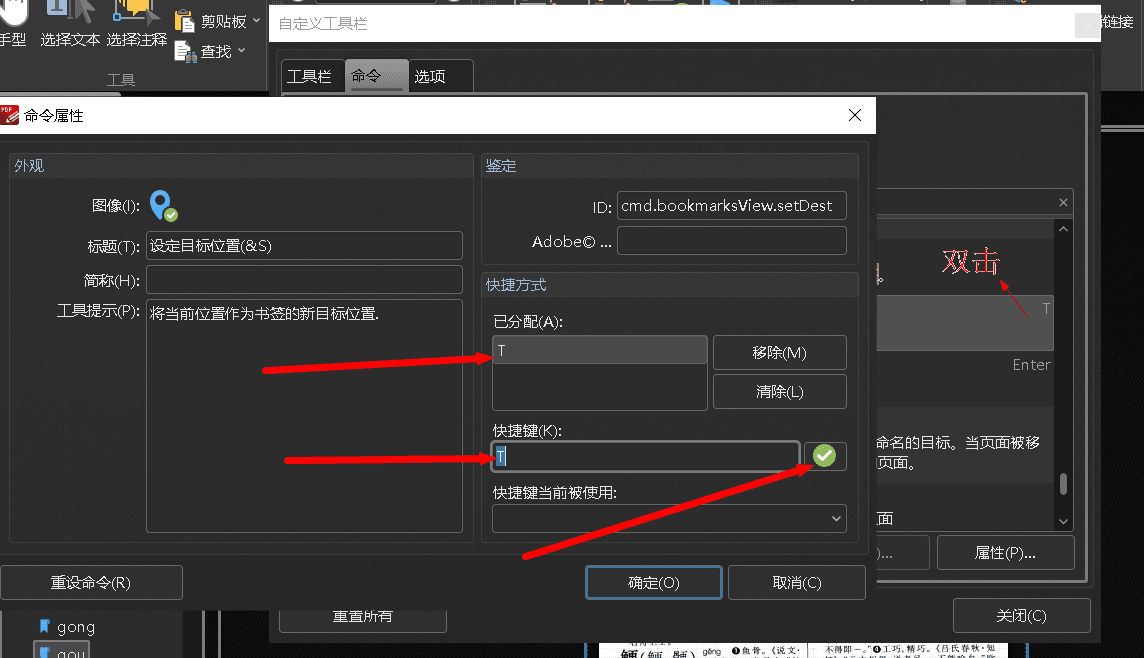Open the 查找 dropdown arrow
Viewport: 1144px width, 658px height.
click(x=242, y=51)
